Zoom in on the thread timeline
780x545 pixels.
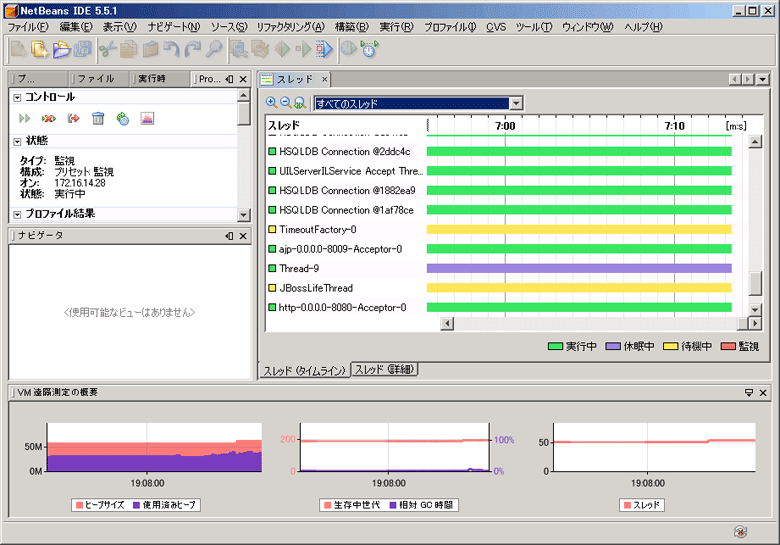coord(272,102)
